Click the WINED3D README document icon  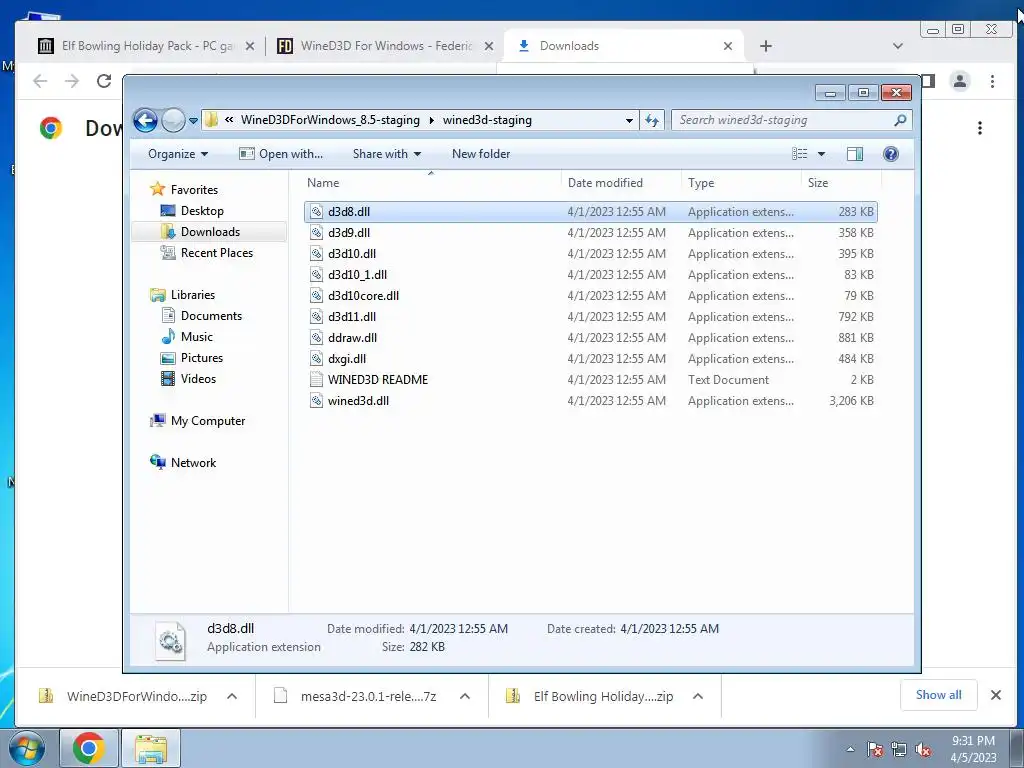(x=316, y=379)
